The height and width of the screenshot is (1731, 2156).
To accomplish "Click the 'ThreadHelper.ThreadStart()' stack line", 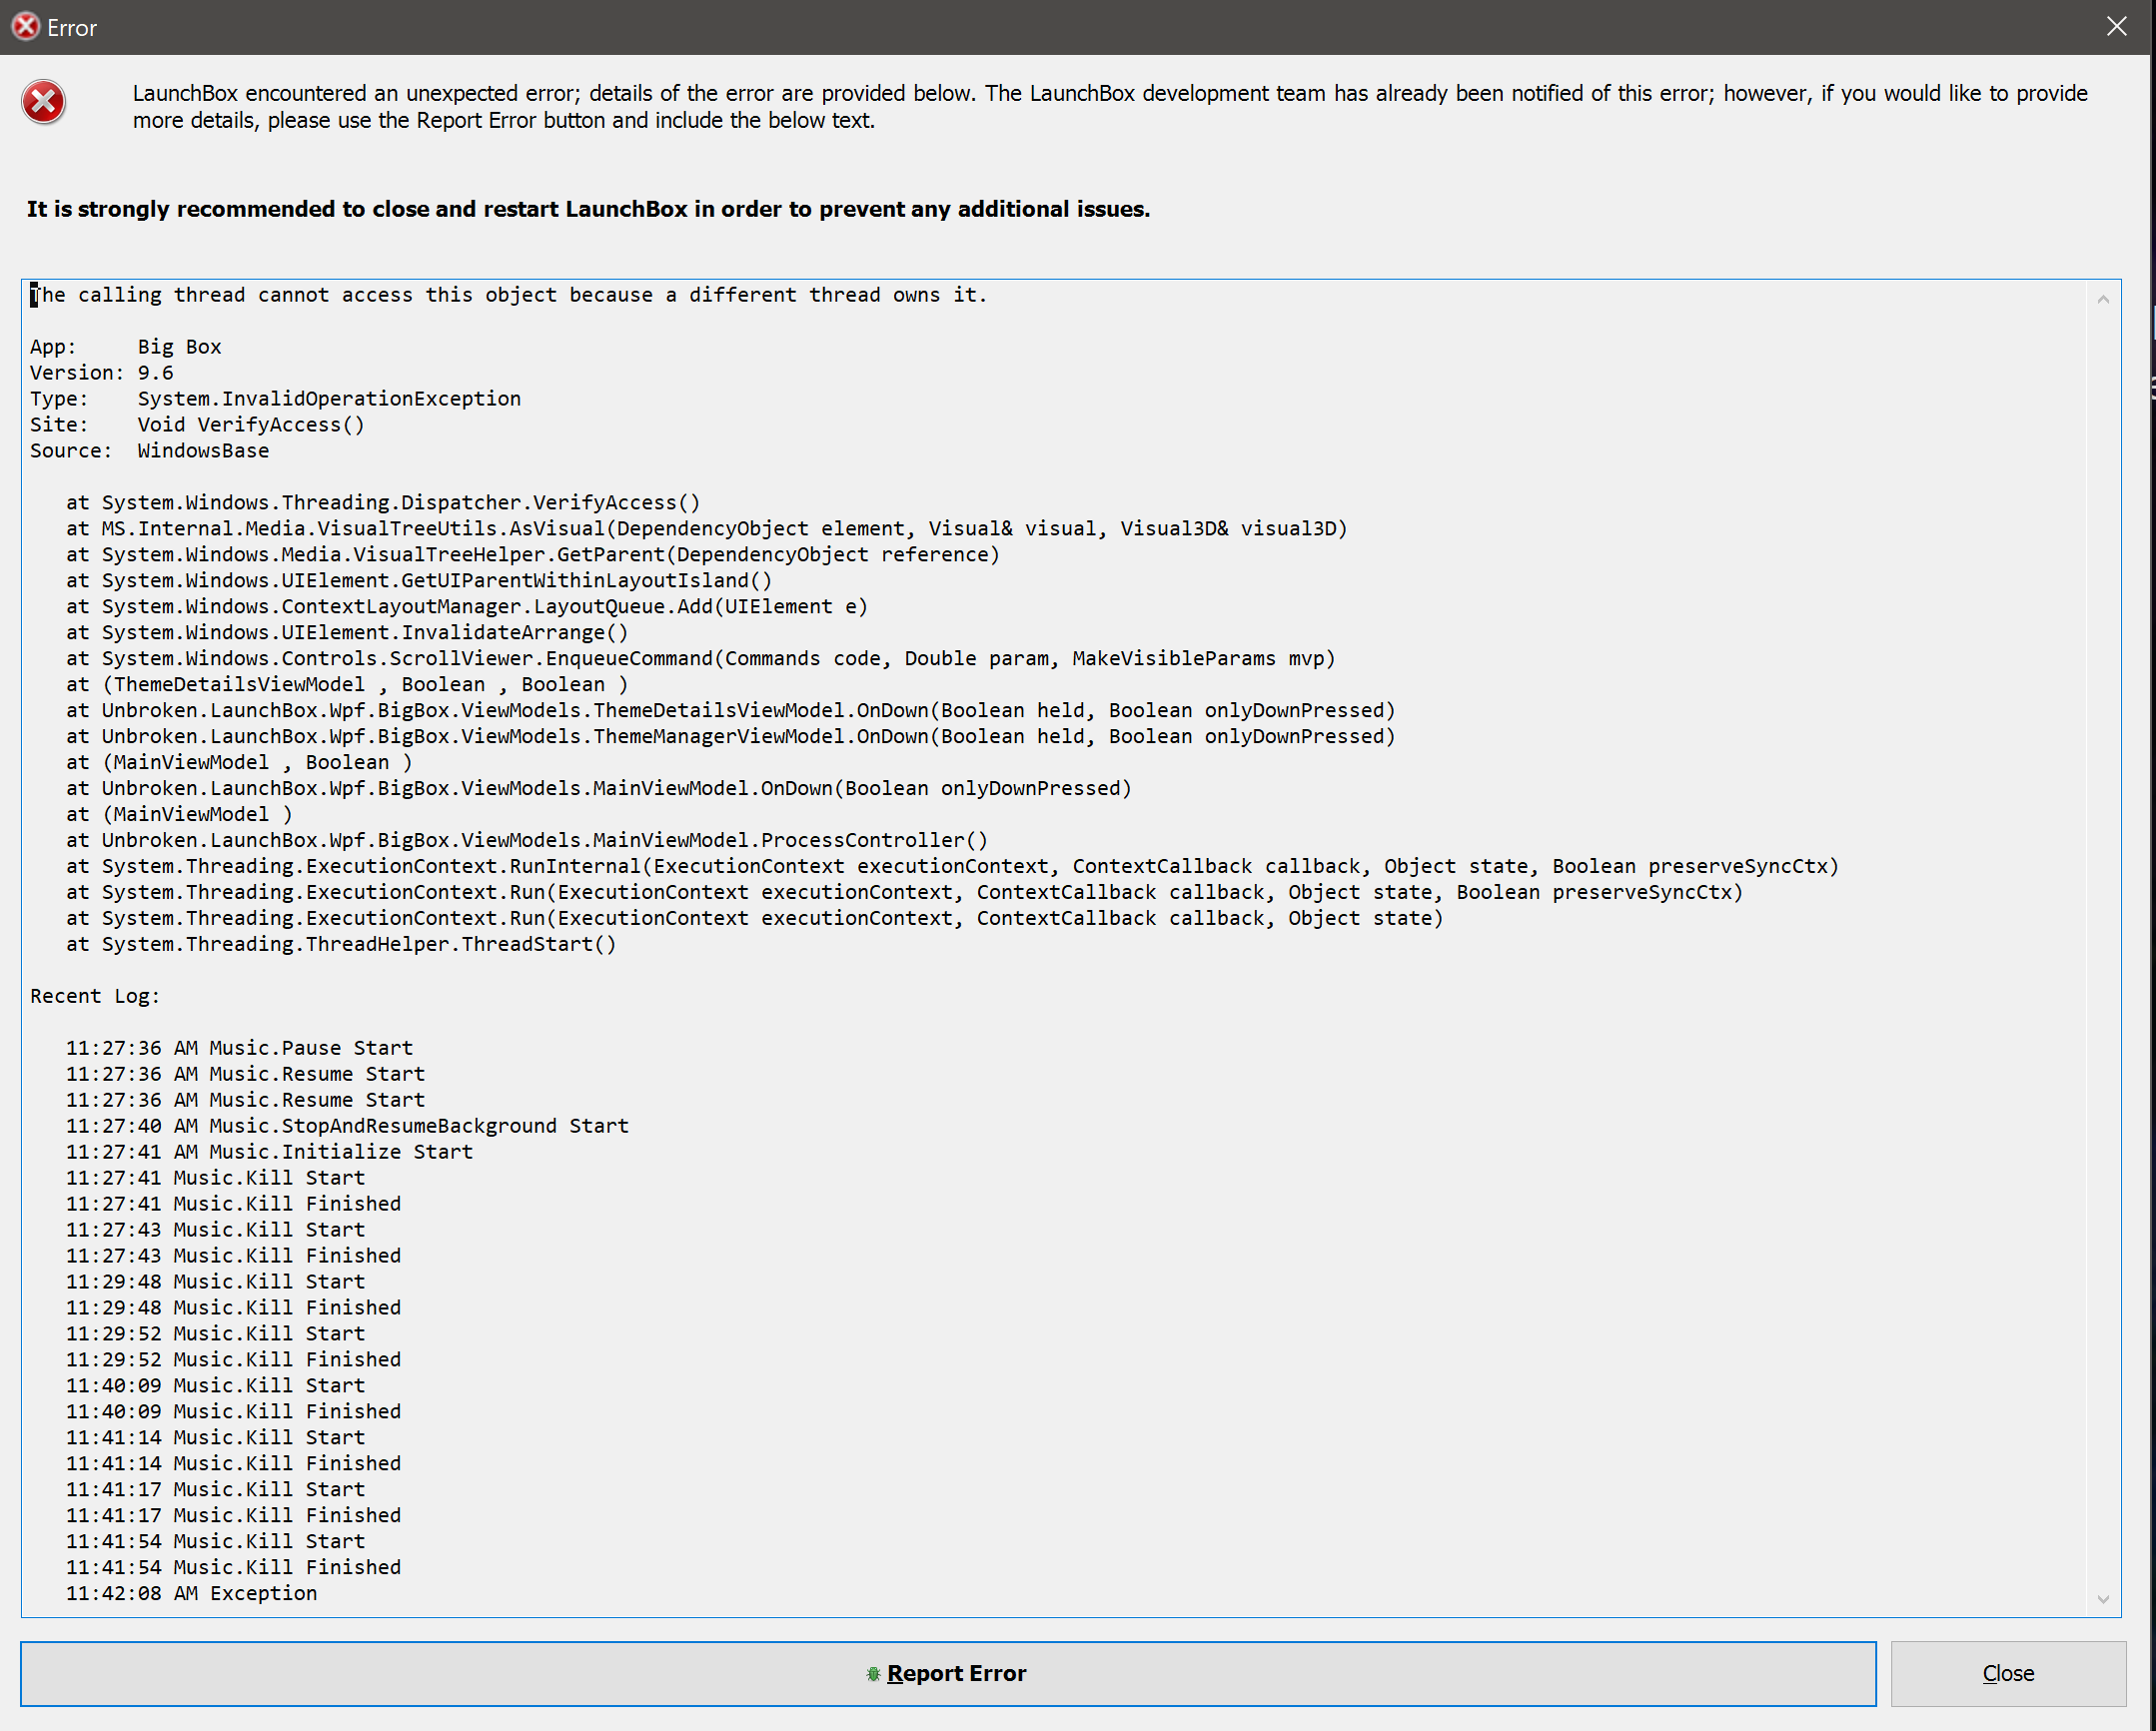I will click(x=342, y=945).
